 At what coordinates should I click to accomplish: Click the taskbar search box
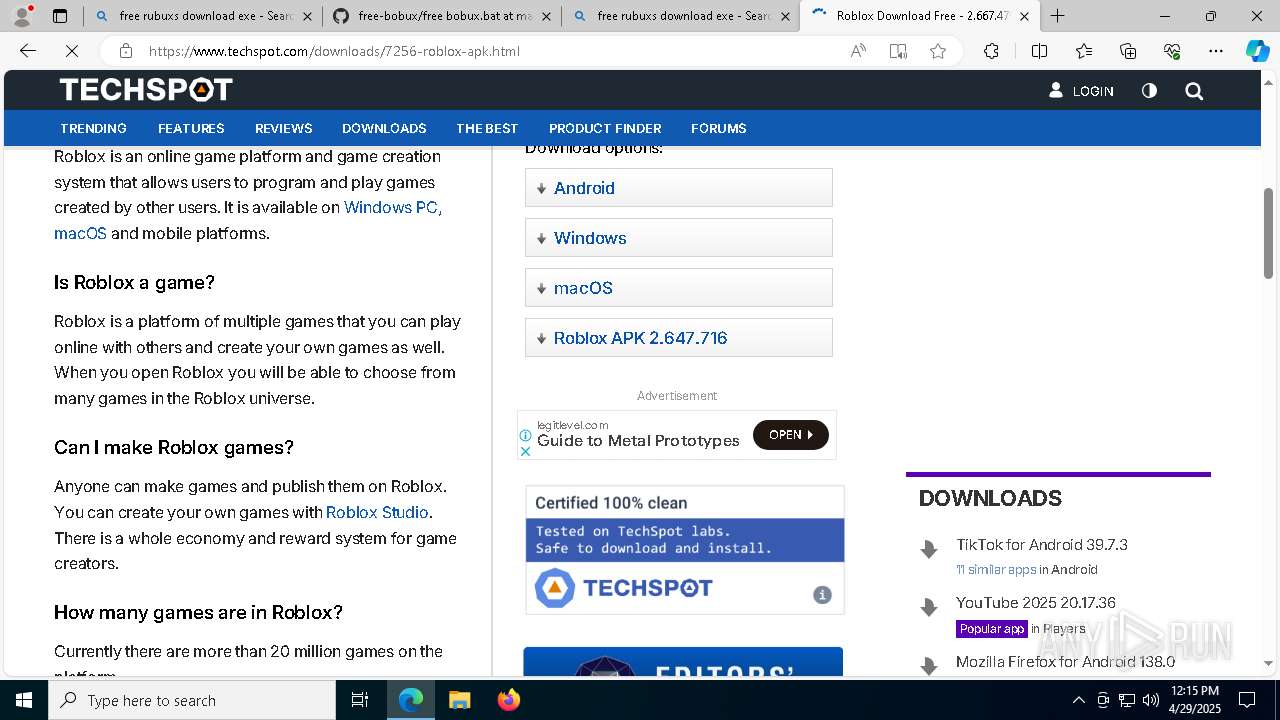(x=192, y=700)
